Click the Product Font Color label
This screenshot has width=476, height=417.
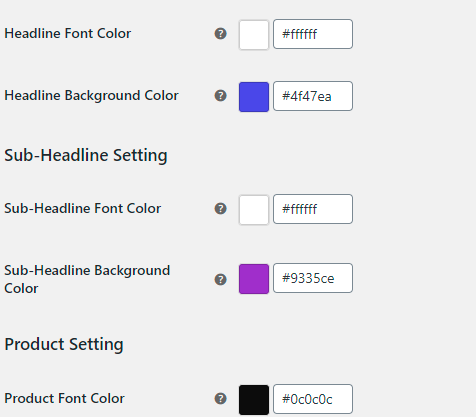coord(64,398)
